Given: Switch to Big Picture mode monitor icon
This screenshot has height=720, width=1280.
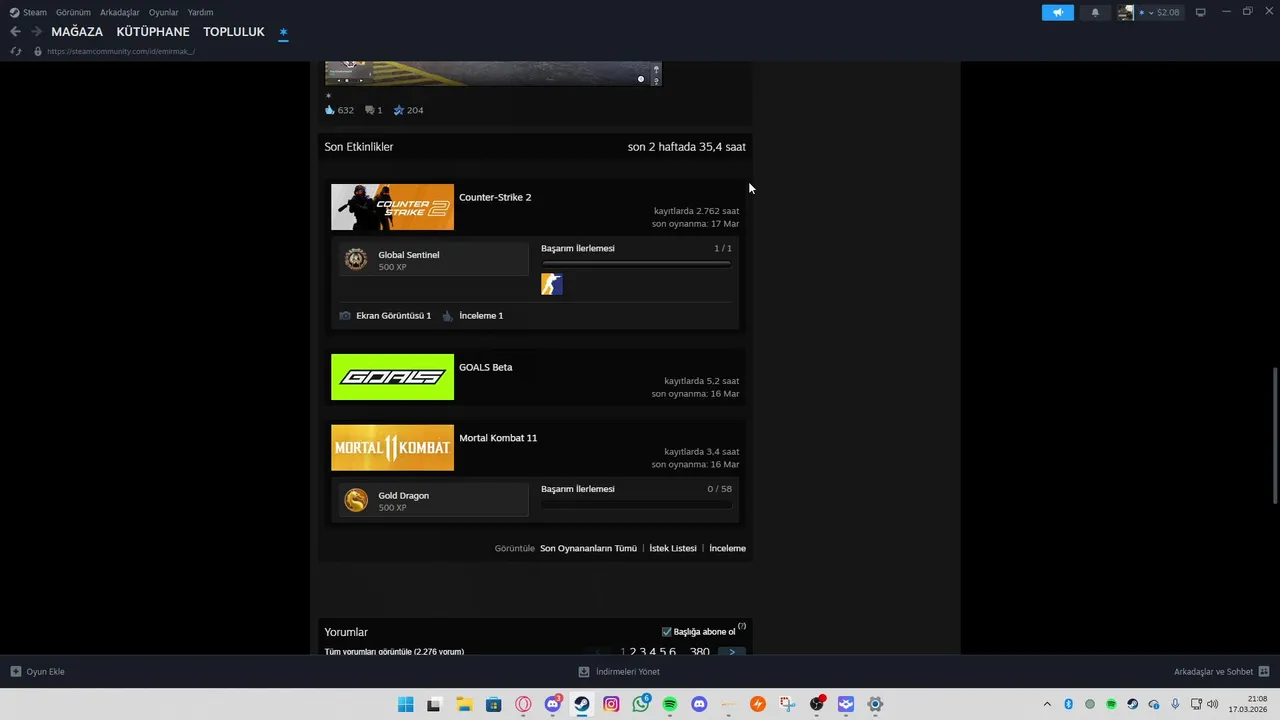Looking at the screenshot, I should [1201, 12].
